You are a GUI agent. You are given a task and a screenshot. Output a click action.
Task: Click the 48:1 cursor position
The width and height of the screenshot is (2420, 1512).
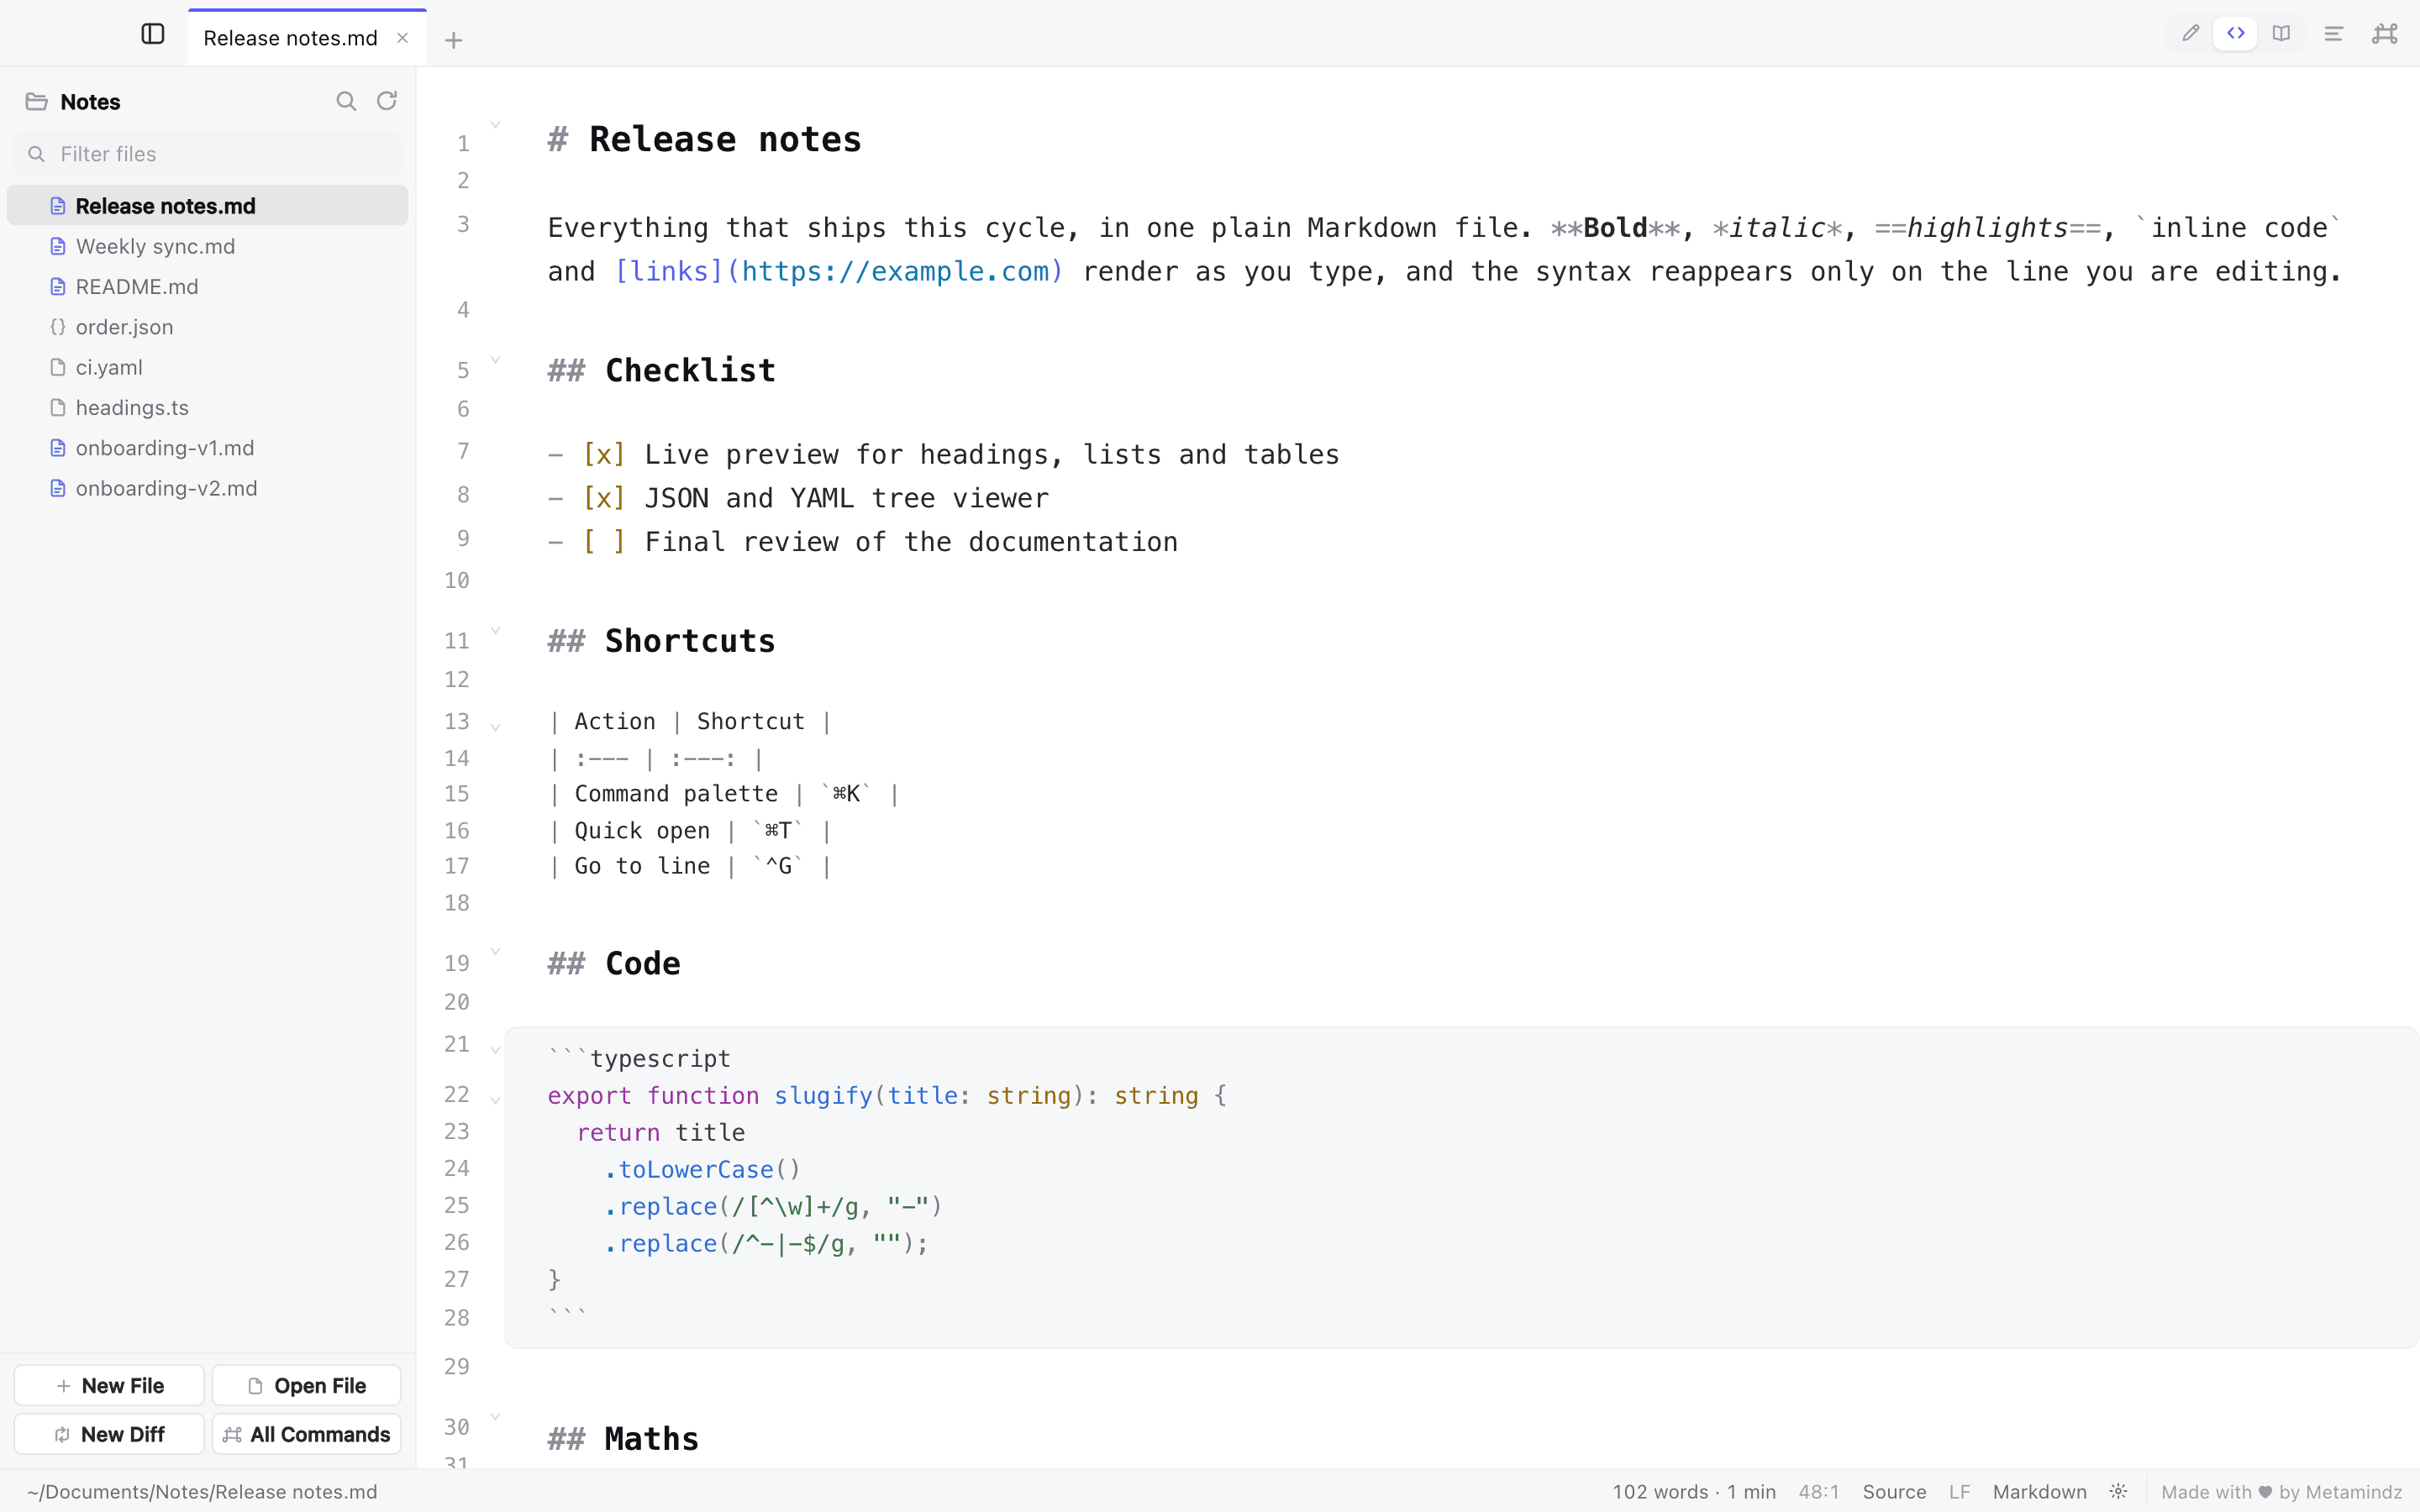pyautogui.click(x=1818, y=1491)
